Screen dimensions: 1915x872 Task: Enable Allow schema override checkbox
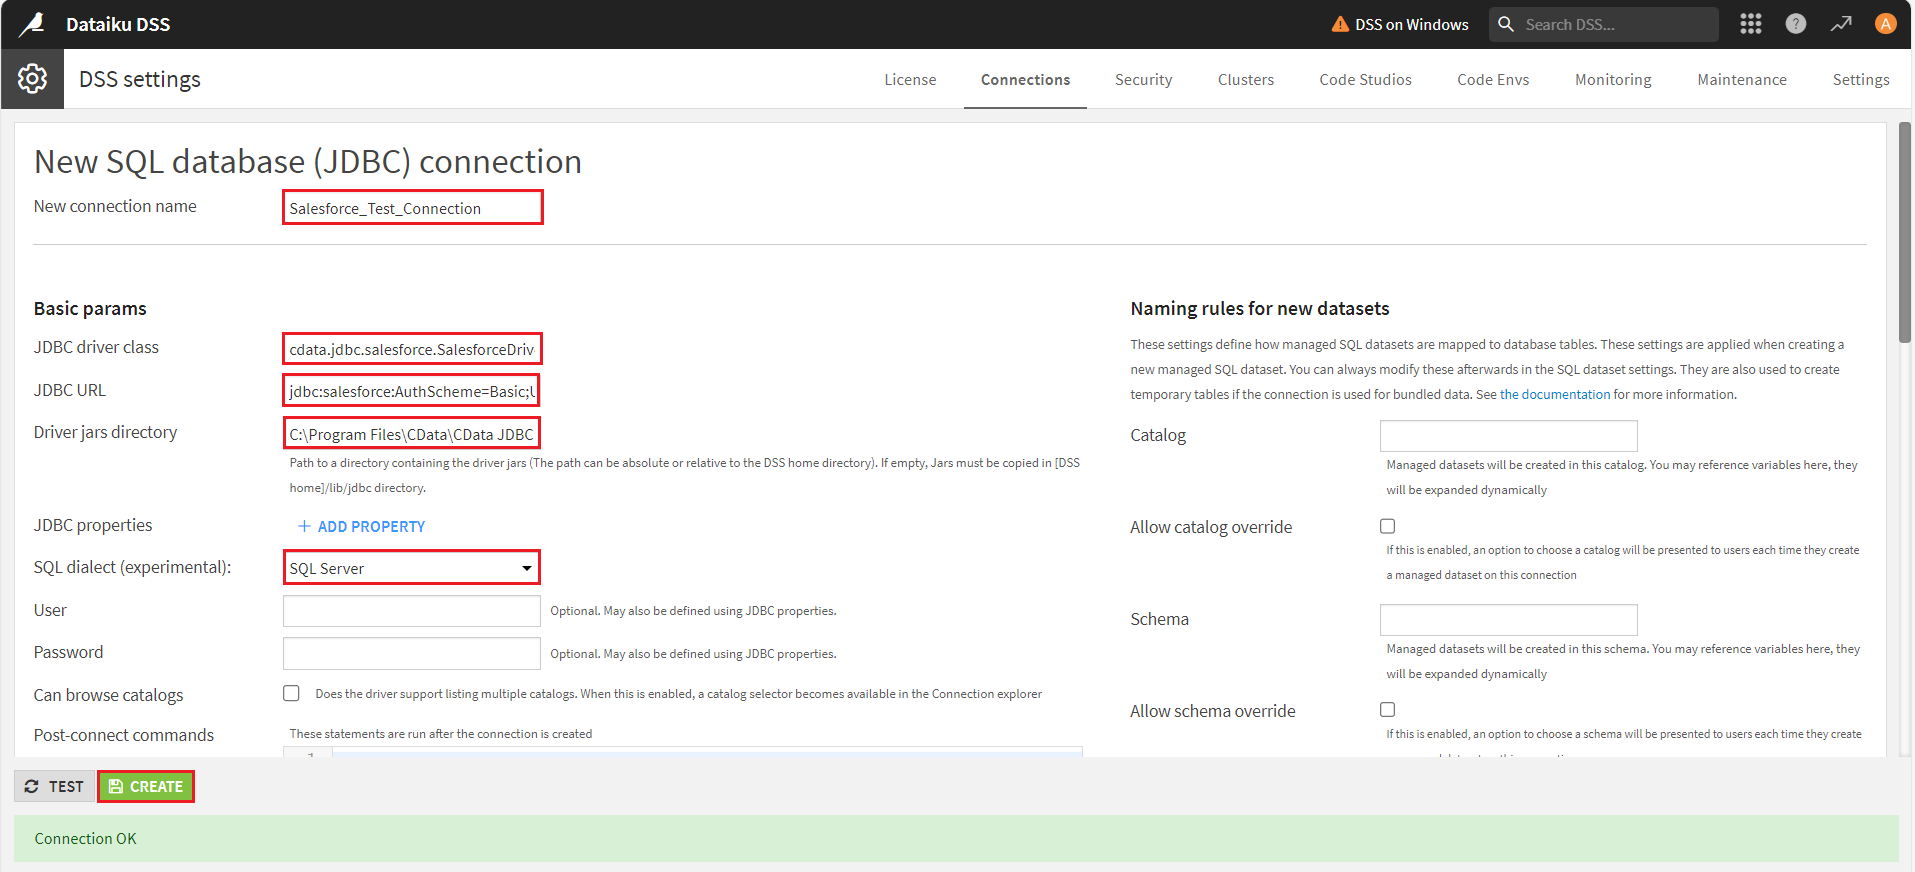pyautogui.click(x=1387, y=710)
